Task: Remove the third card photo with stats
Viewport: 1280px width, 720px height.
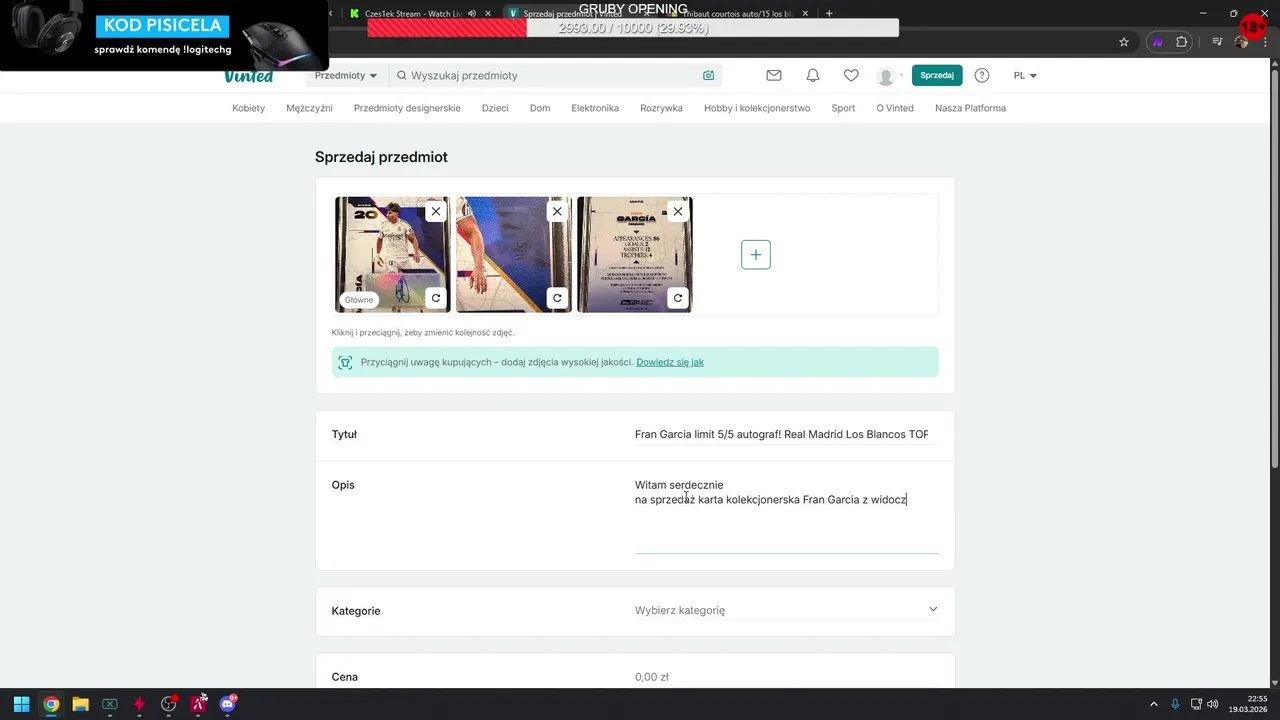Action: click(678, 211)
